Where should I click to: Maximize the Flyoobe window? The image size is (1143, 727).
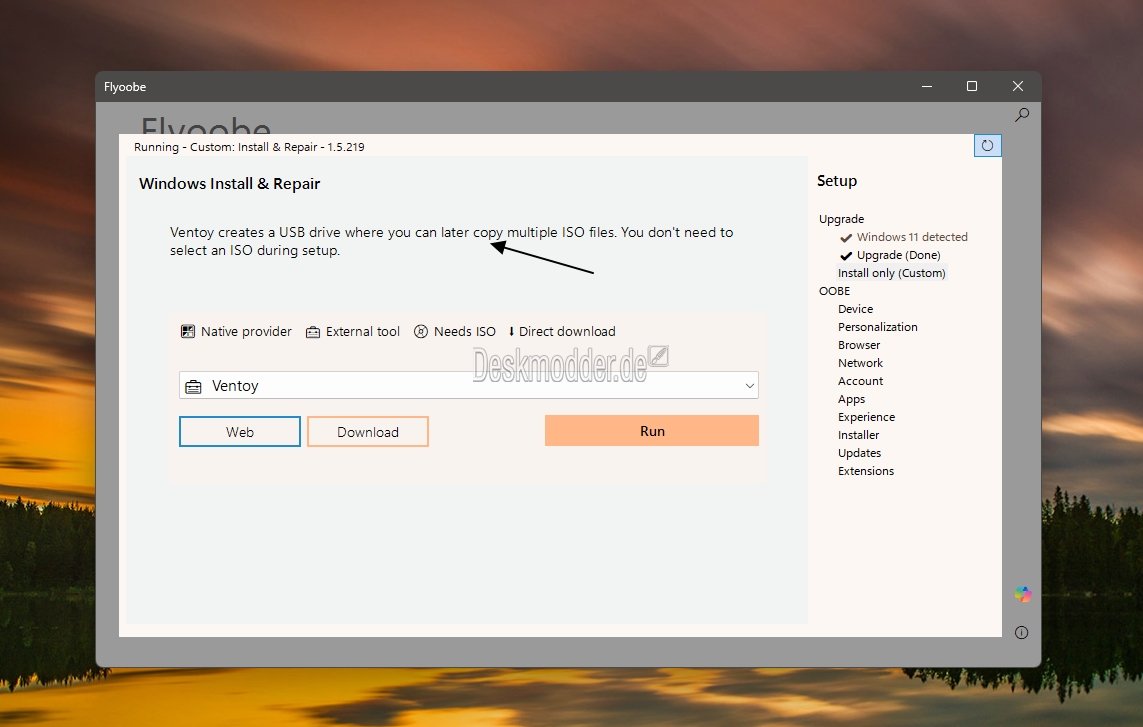(972, 86)
